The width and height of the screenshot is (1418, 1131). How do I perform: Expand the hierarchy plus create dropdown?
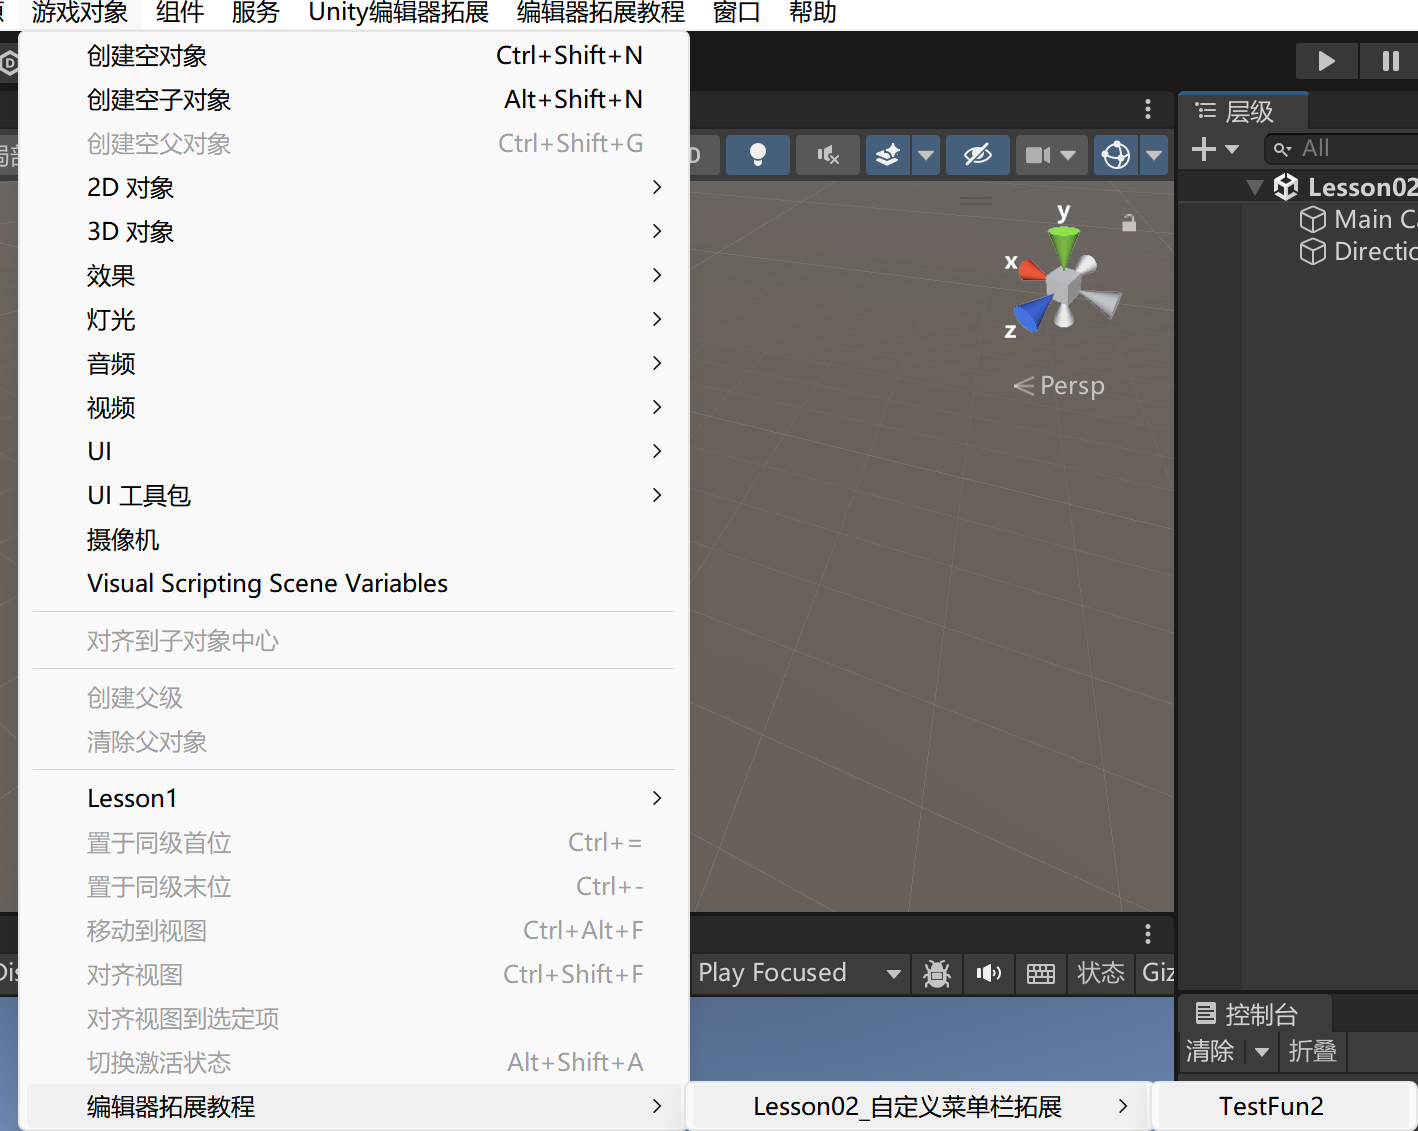1215,149
